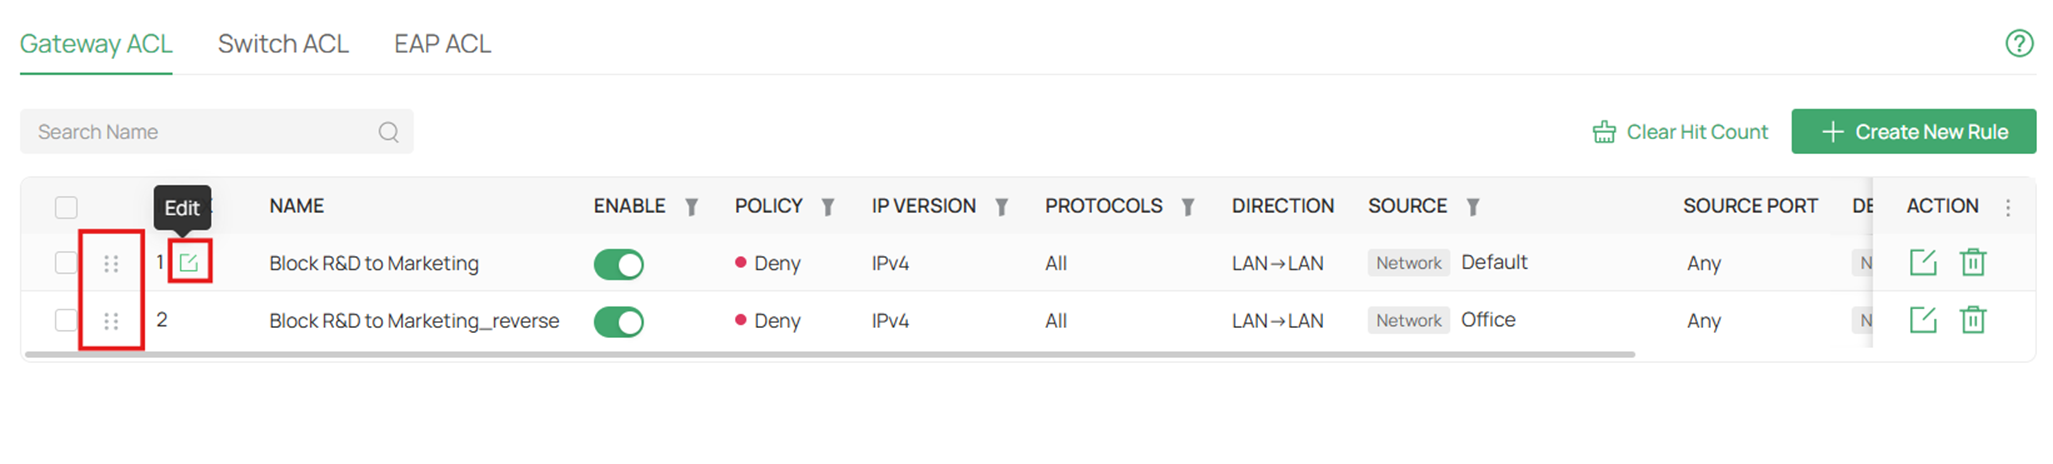The height and width of the screenshot is (464, 2053).
Task: Check the box for rule 2
Action: coord(66,320)
